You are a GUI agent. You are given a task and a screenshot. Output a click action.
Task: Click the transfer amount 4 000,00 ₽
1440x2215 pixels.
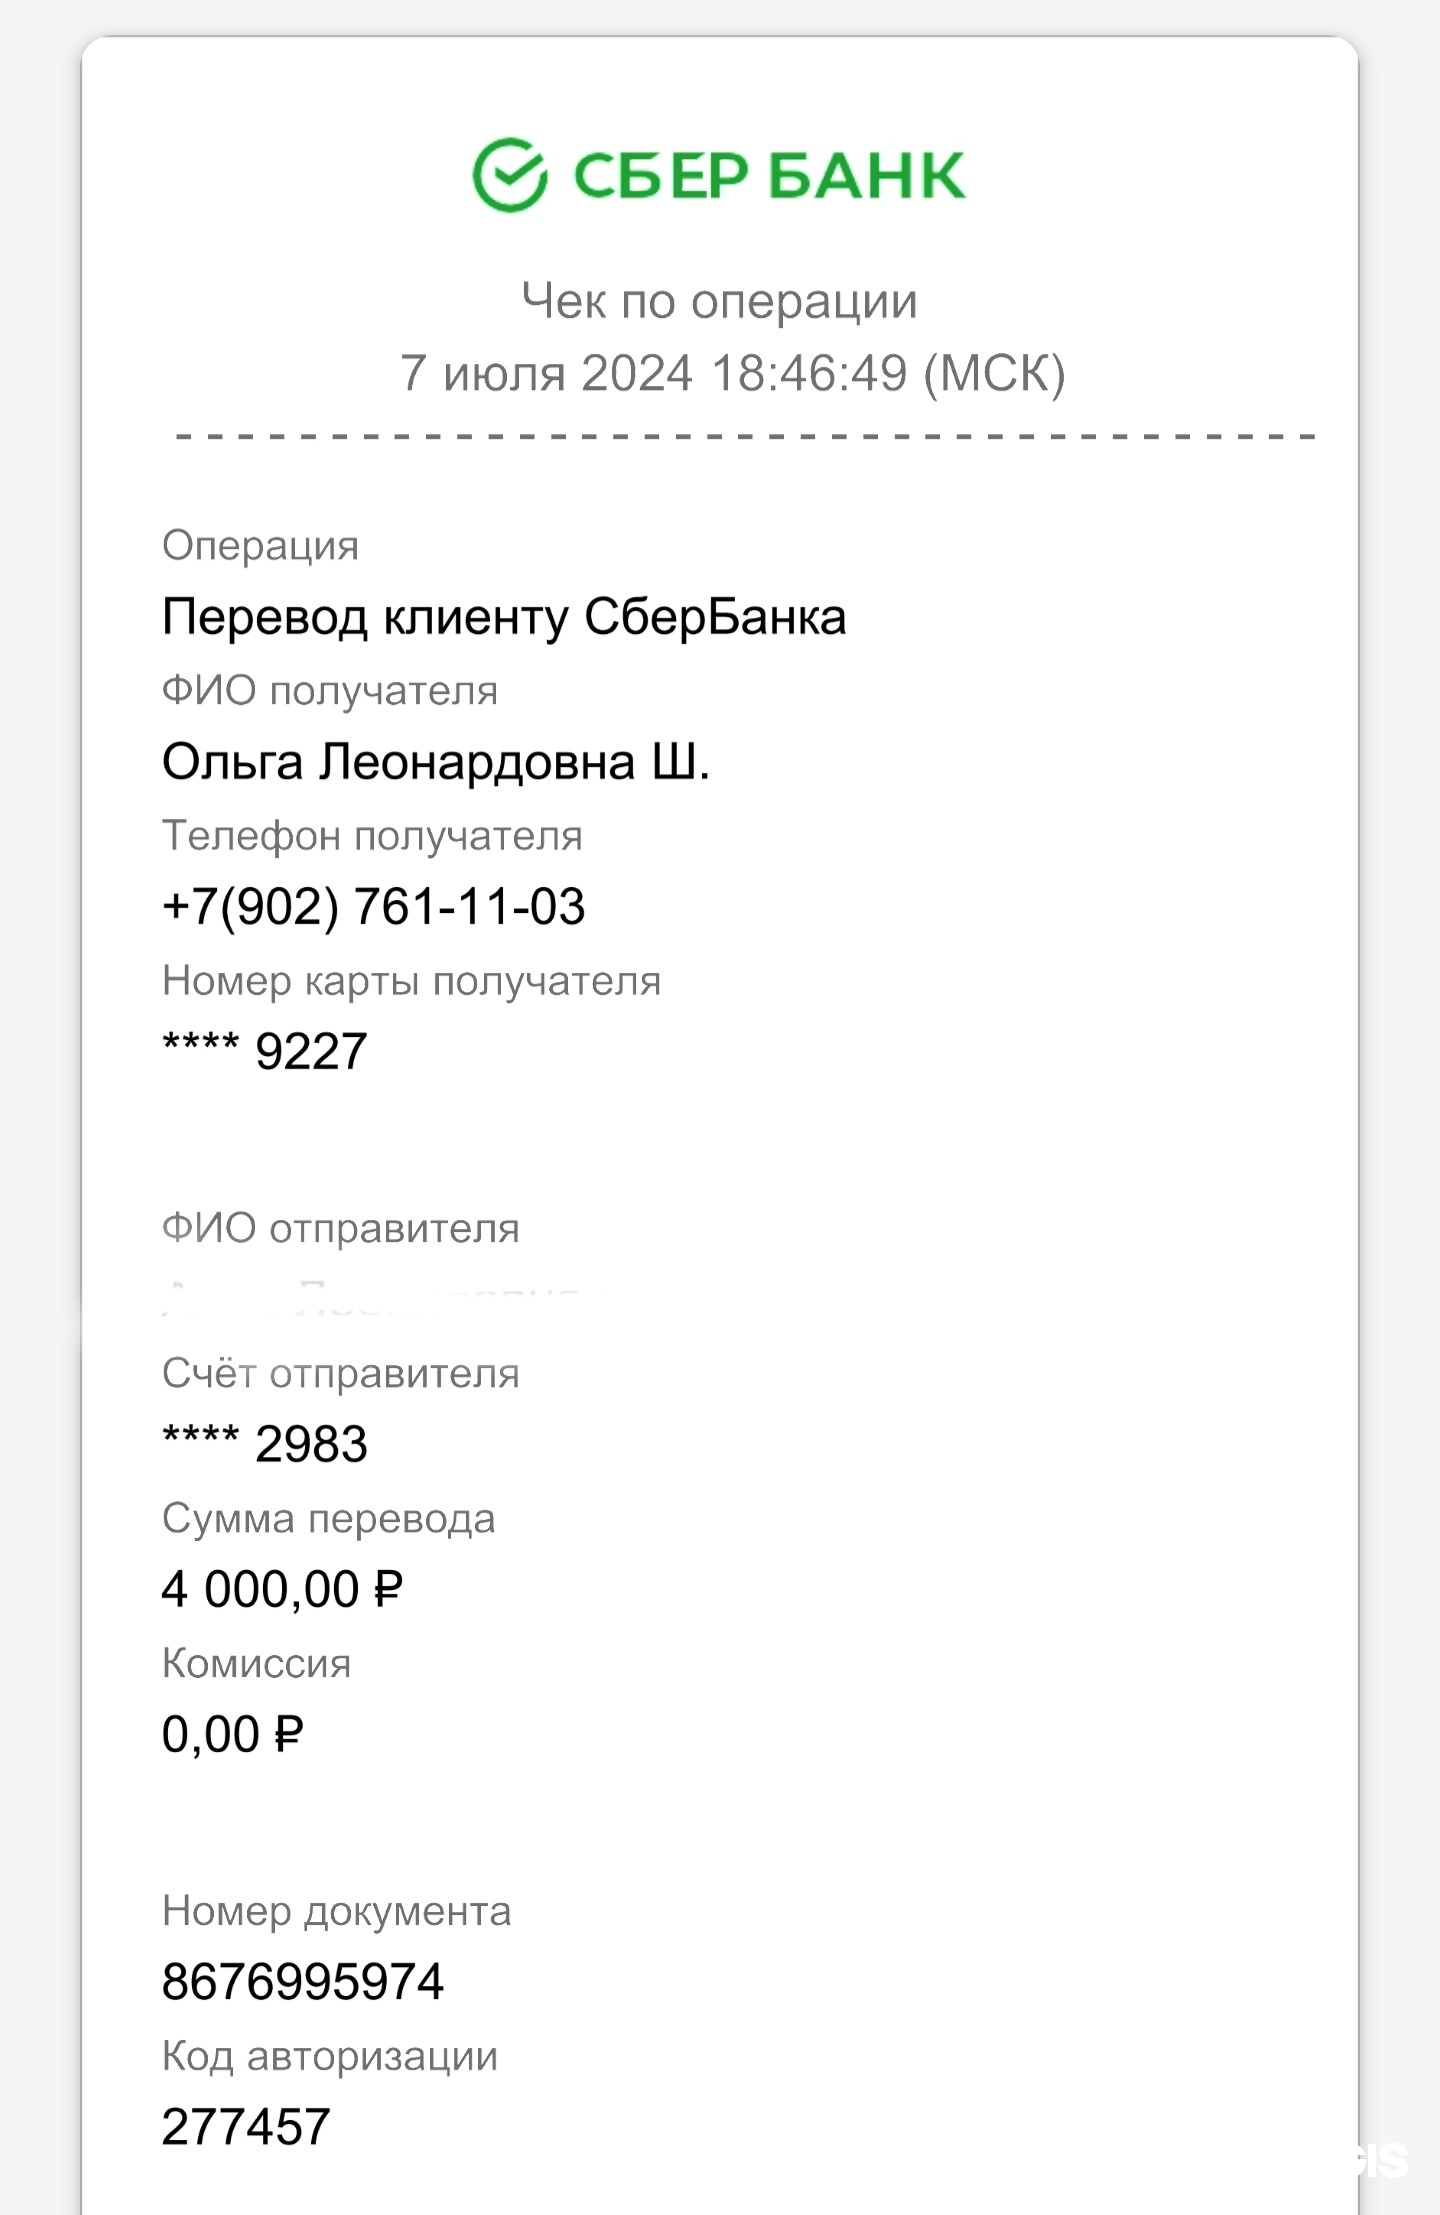pyautogui.click(x=282, y=1589)
